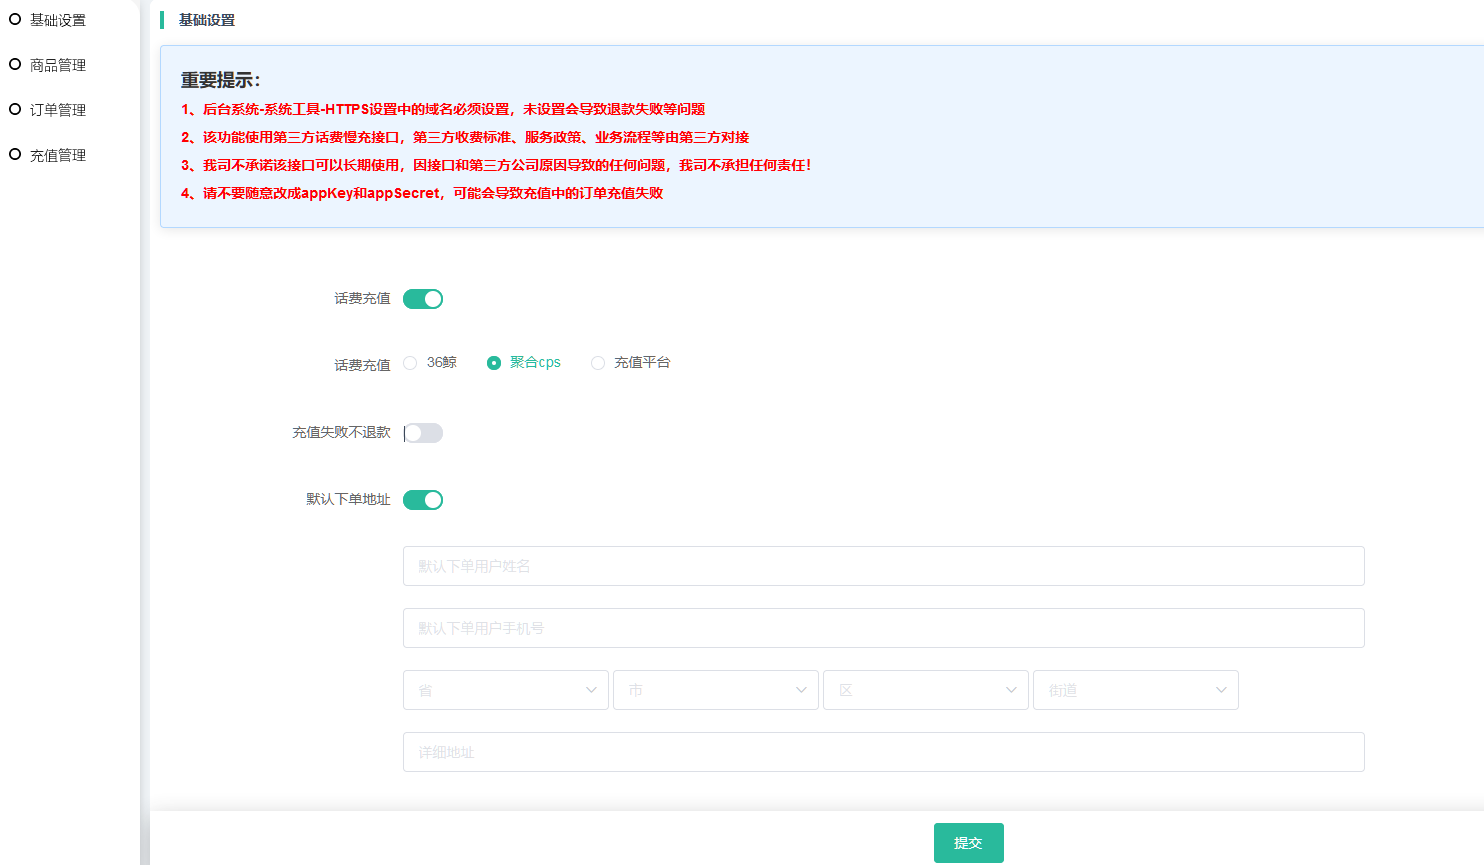Disable the 默认下单地址 switch

click(x=422, y=500)
